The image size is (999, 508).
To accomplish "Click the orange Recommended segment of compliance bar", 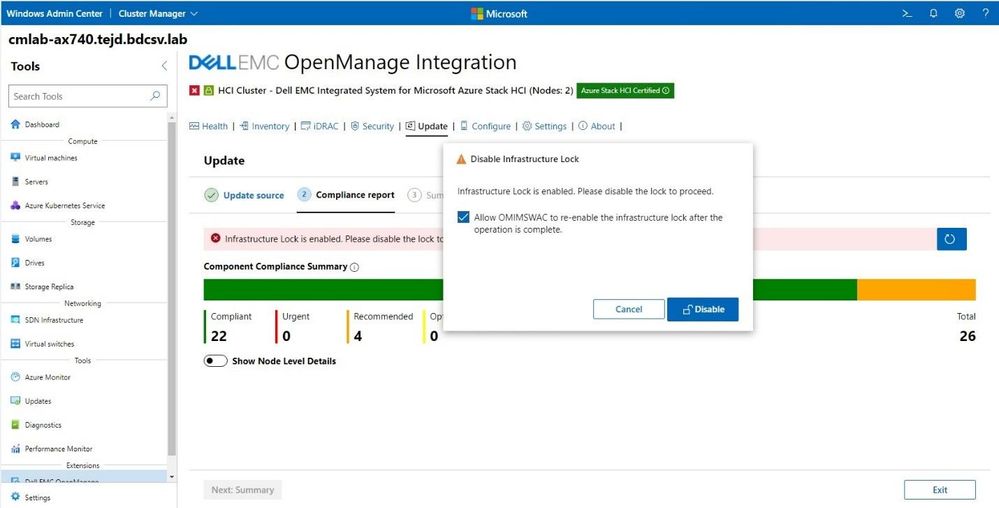I will click(916, 289).
